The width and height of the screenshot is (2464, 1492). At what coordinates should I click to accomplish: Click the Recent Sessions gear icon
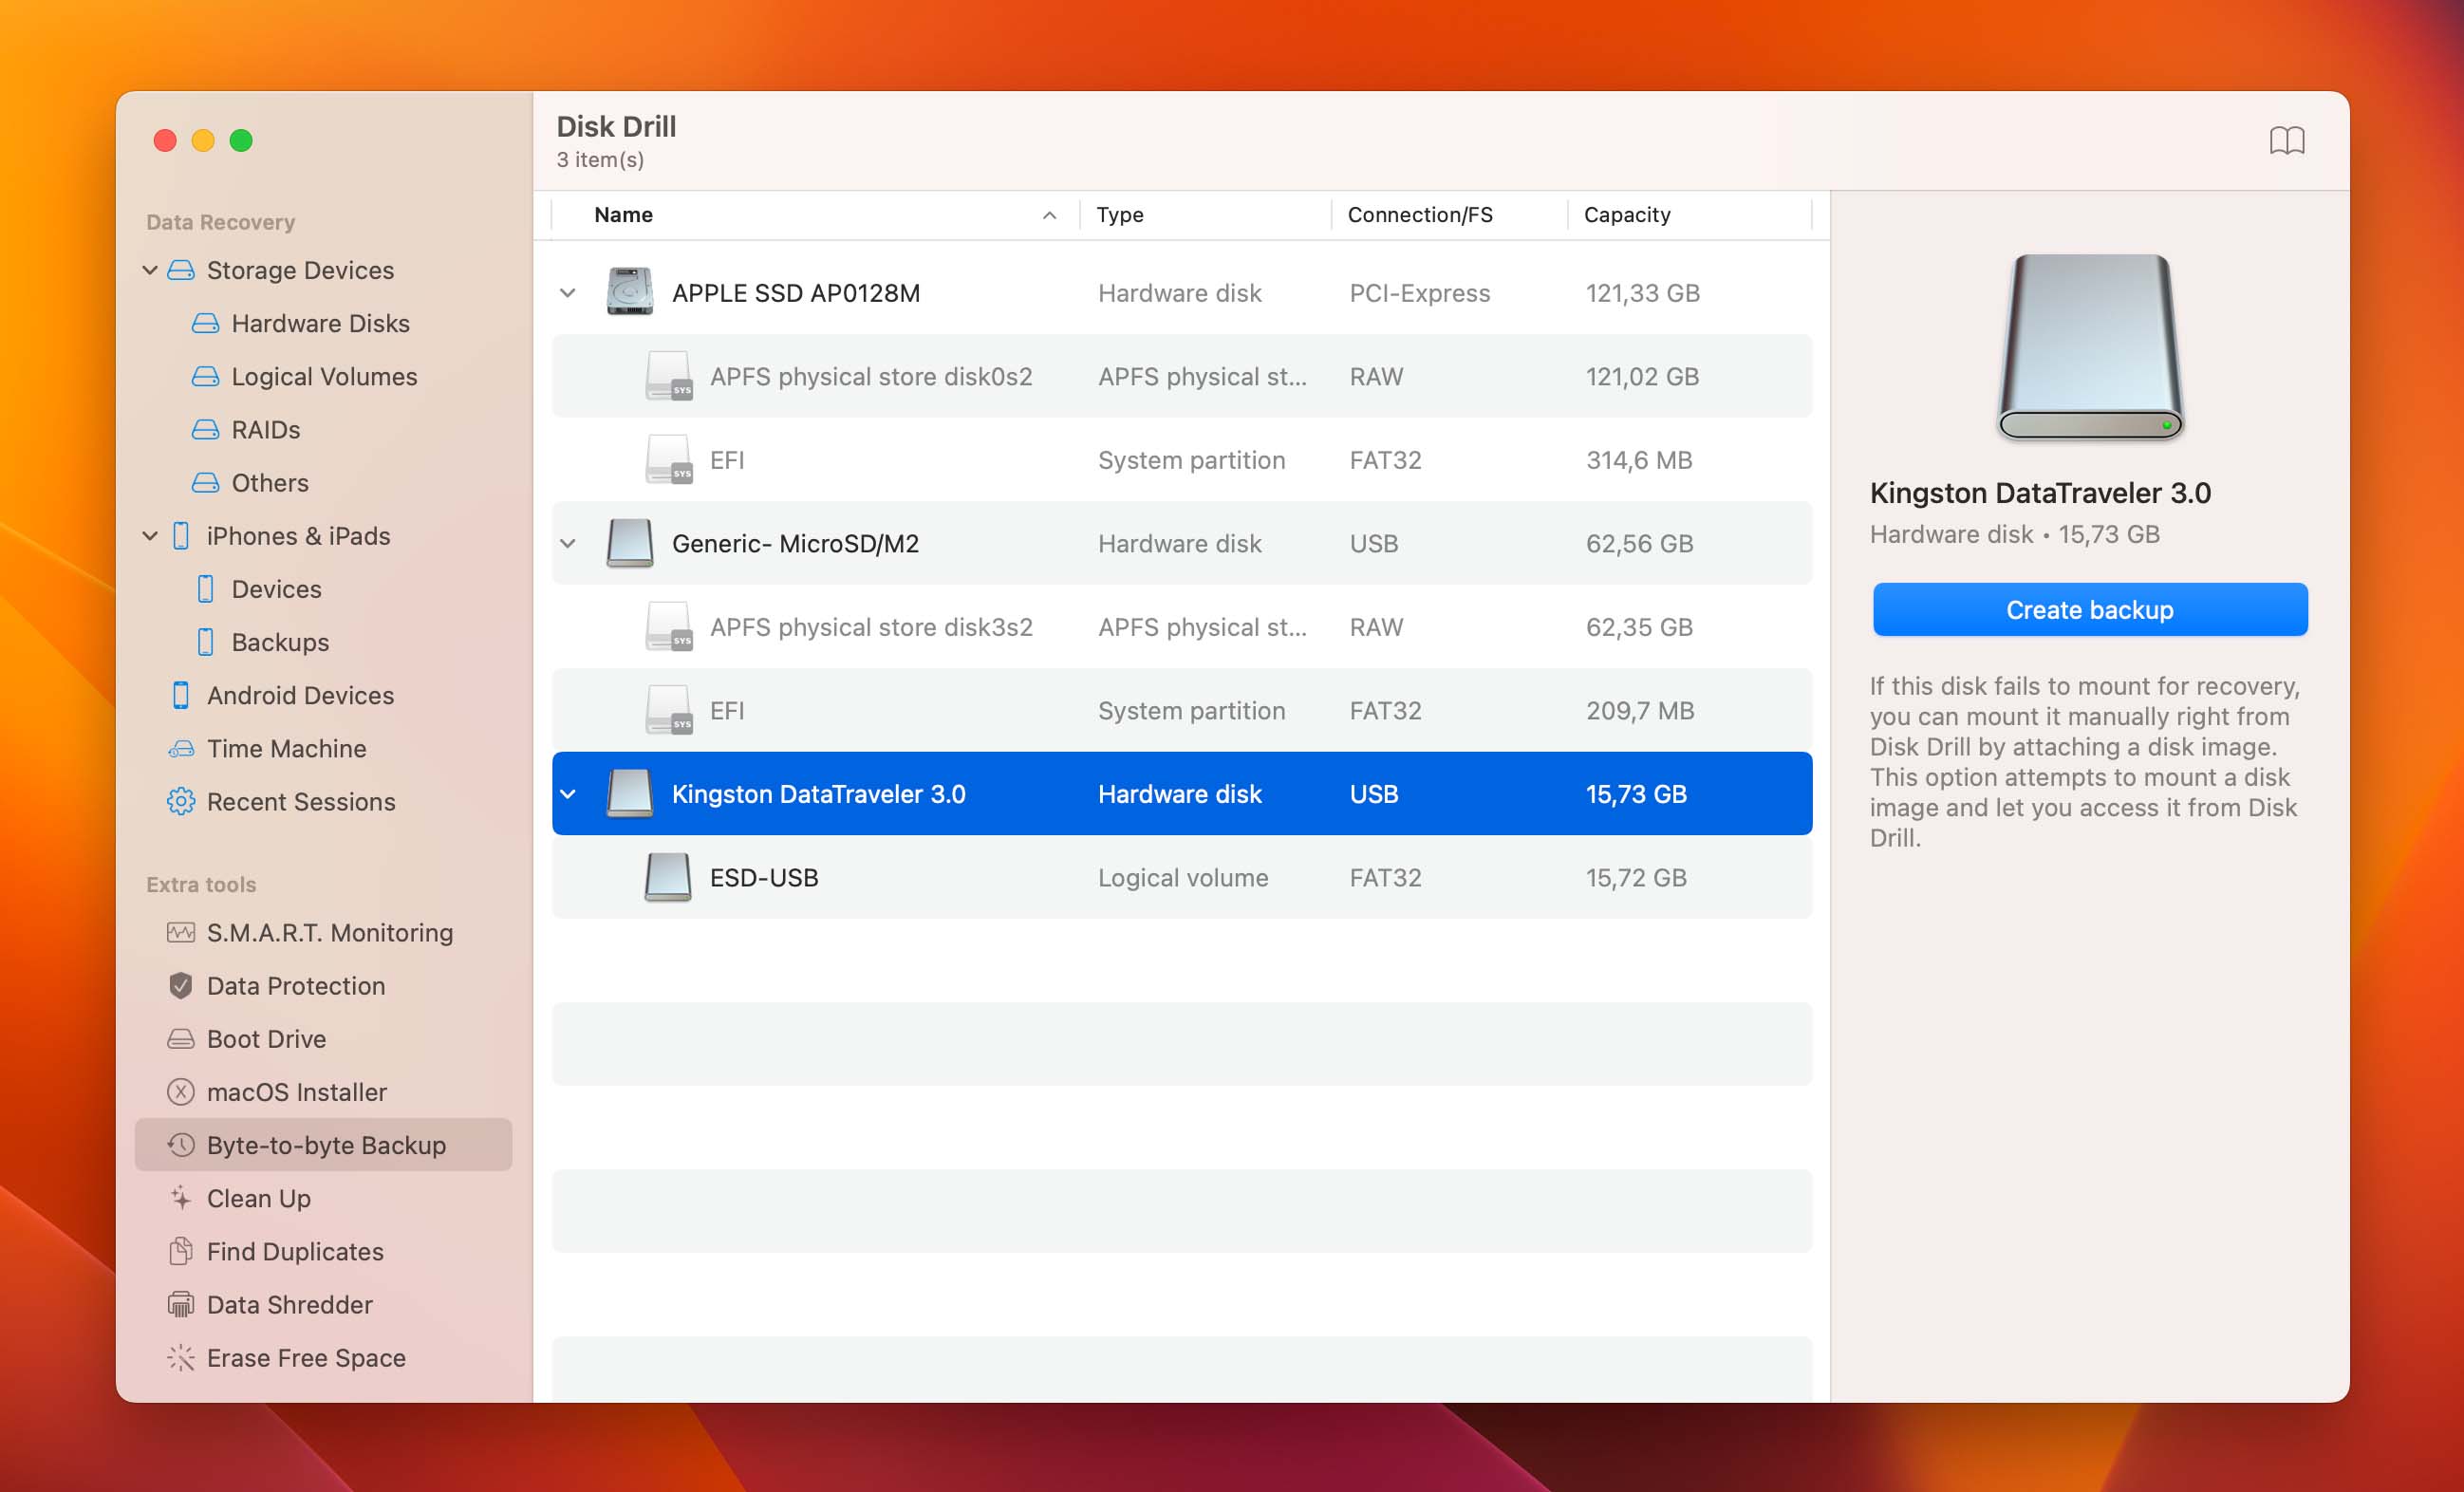(181, 801)
